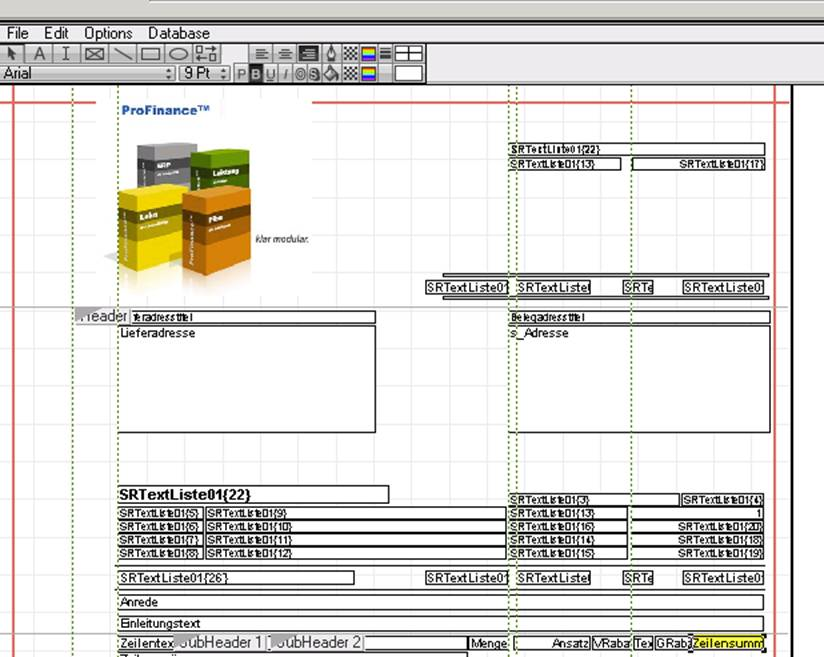Click the pen nib line style icon
824x657 pixels.
331,54
